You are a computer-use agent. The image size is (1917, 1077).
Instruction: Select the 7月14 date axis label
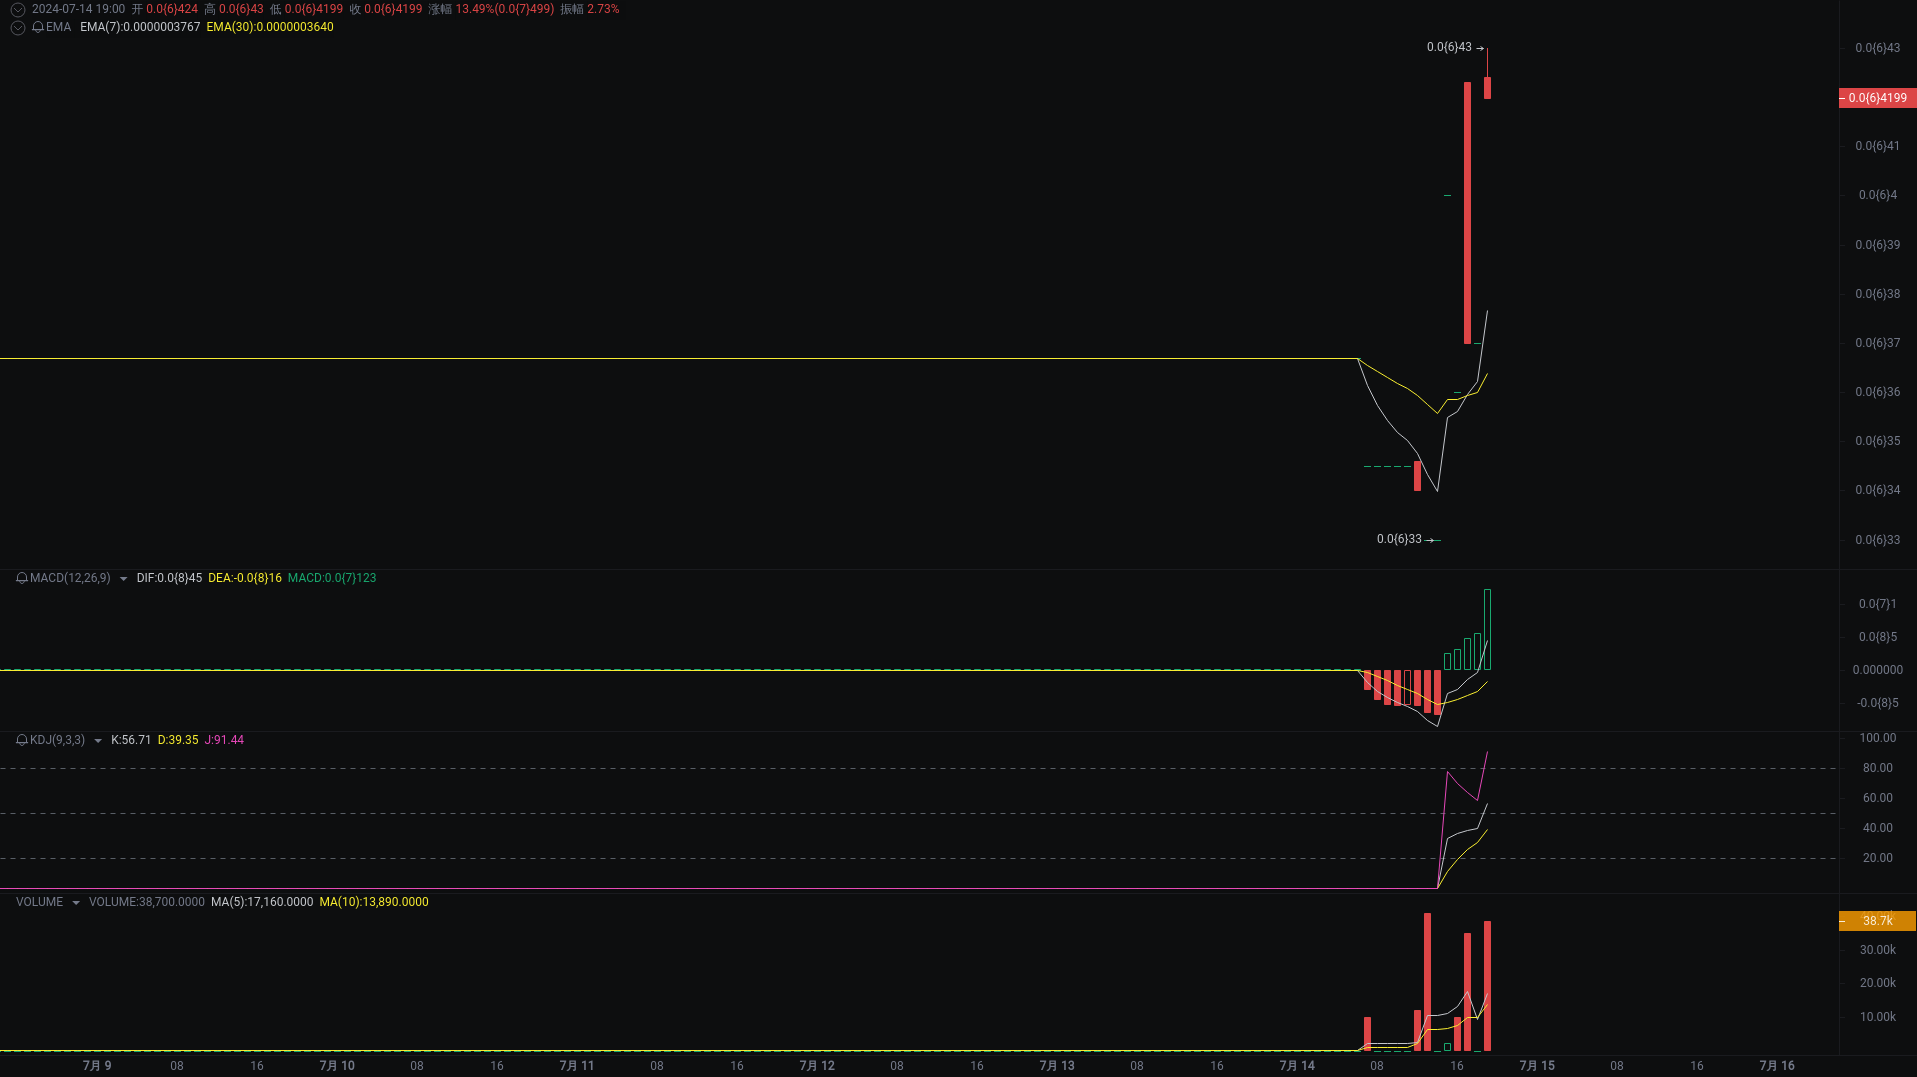(1296, 1065)
